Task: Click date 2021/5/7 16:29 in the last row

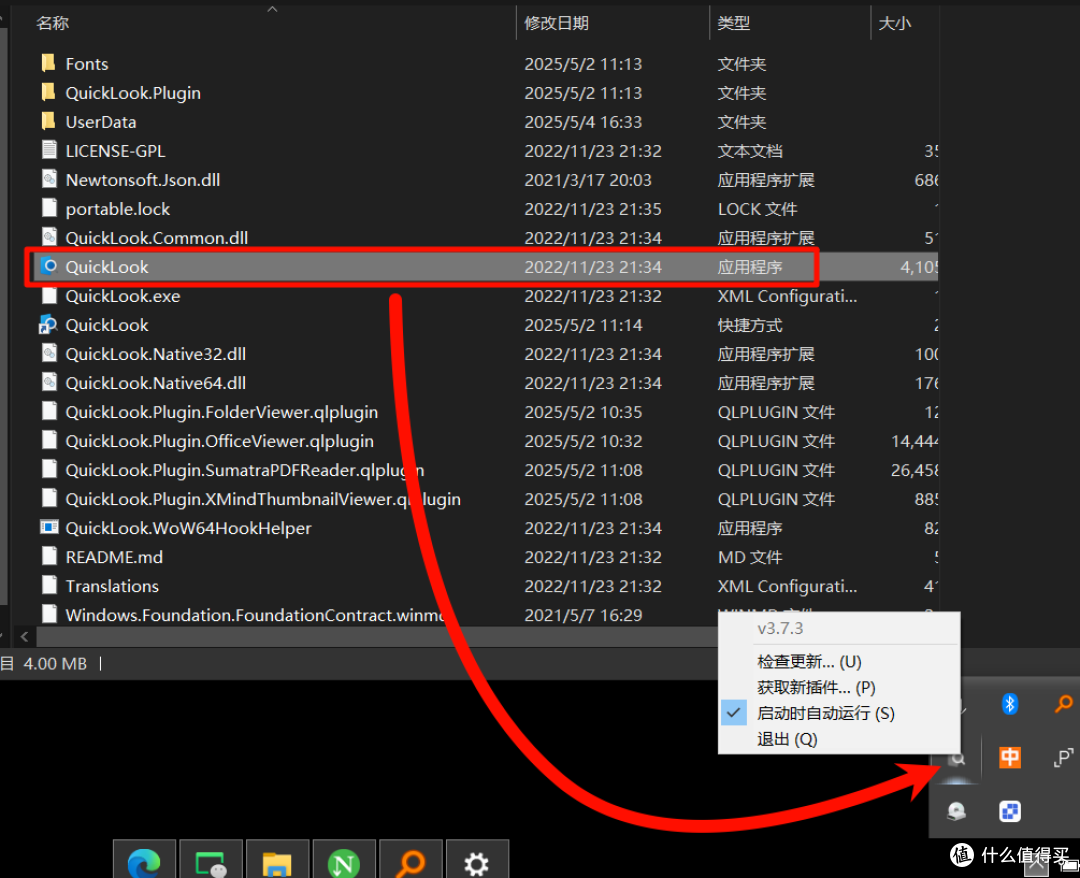Action: 583,614
